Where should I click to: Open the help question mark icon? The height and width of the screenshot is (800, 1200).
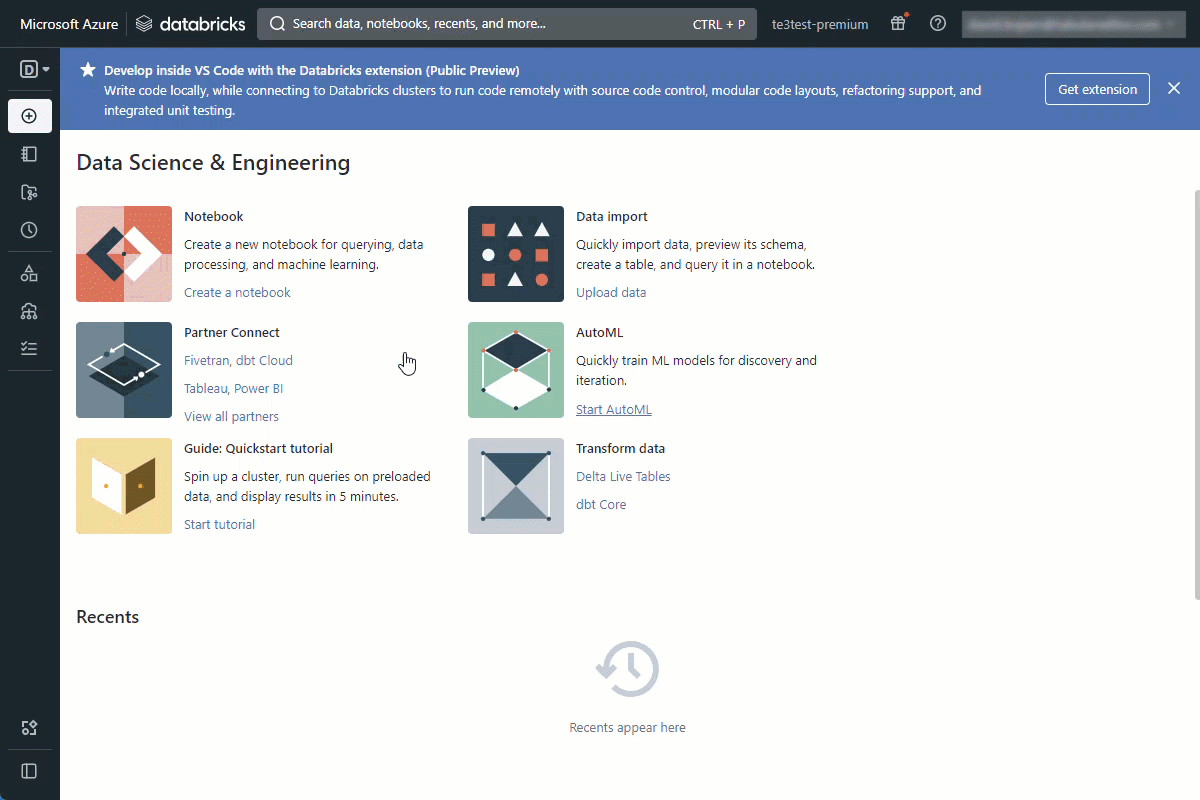tap(937, 23)
